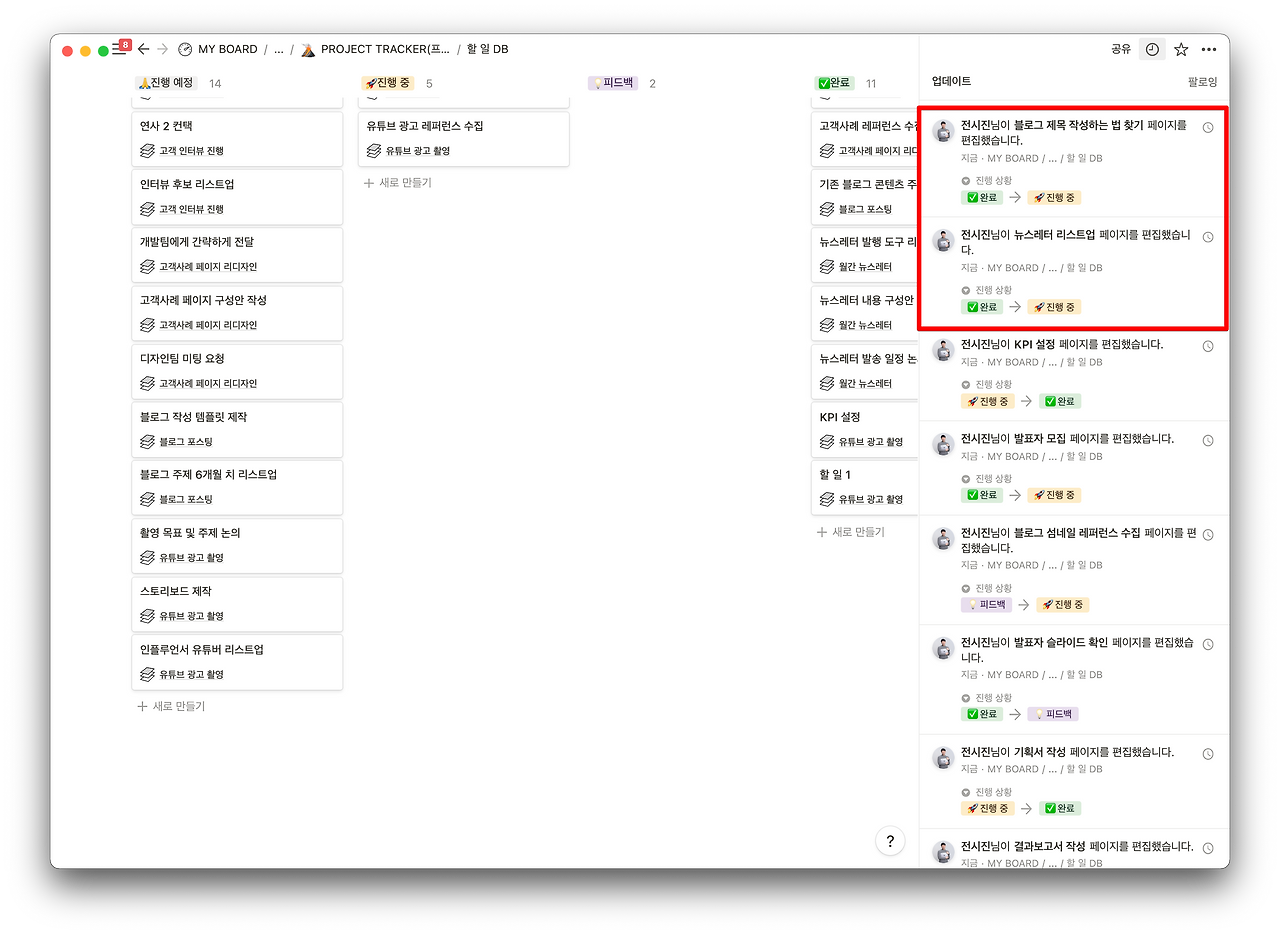1280x935 pixels.
Task: Open 발표자 모집 page from updates
Action: pyautogui.click(x=1040, y=439)
